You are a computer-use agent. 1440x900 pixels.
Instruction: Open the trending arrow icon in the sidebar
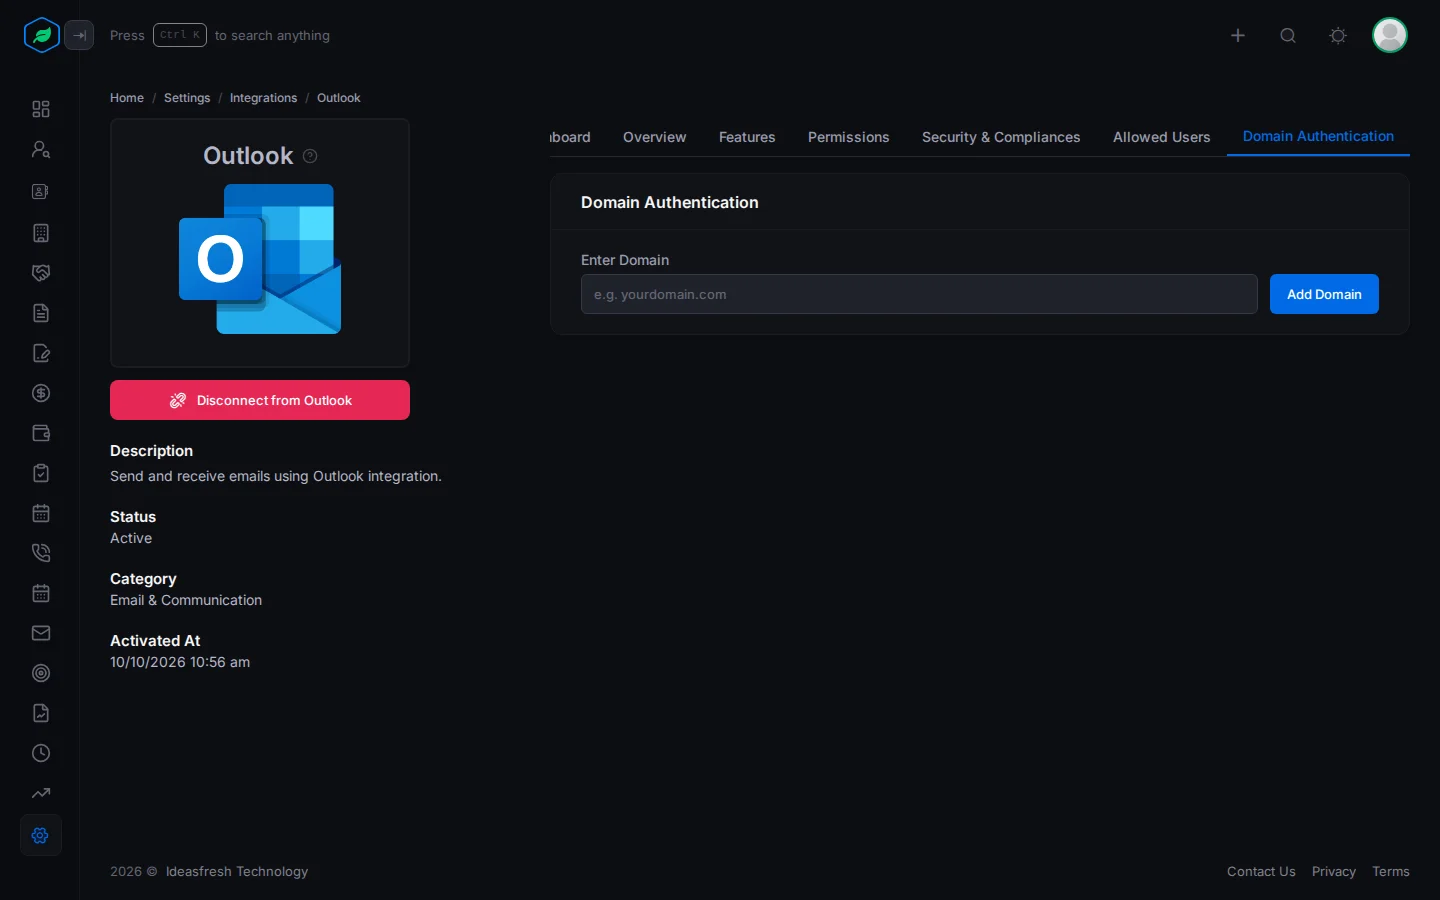click(41, 793)
